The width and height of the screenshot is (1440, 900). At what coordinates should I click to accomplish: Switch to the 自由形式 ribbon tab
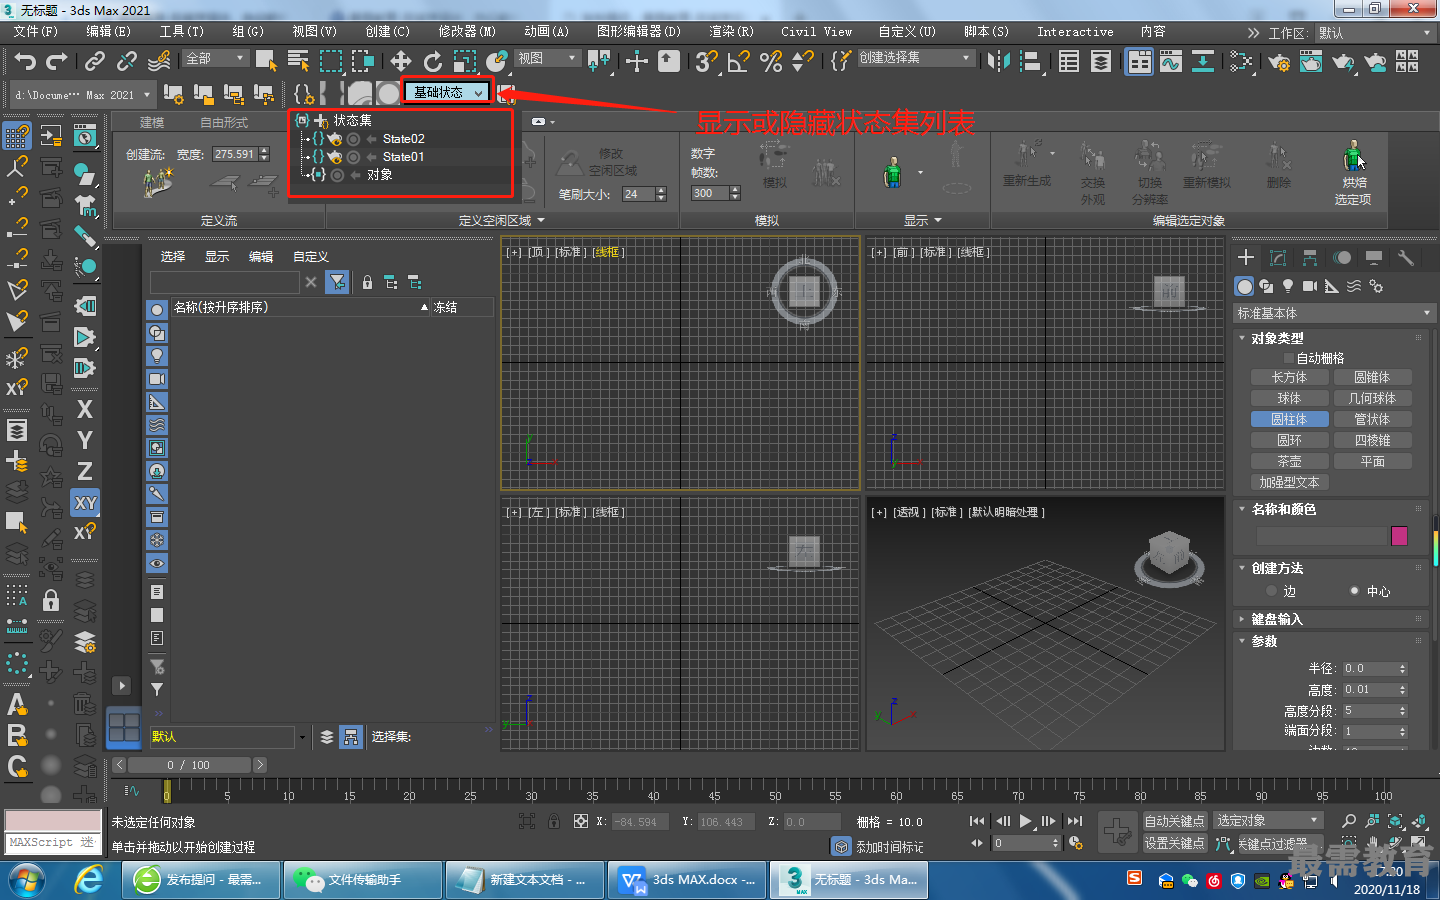click(224, 123)
